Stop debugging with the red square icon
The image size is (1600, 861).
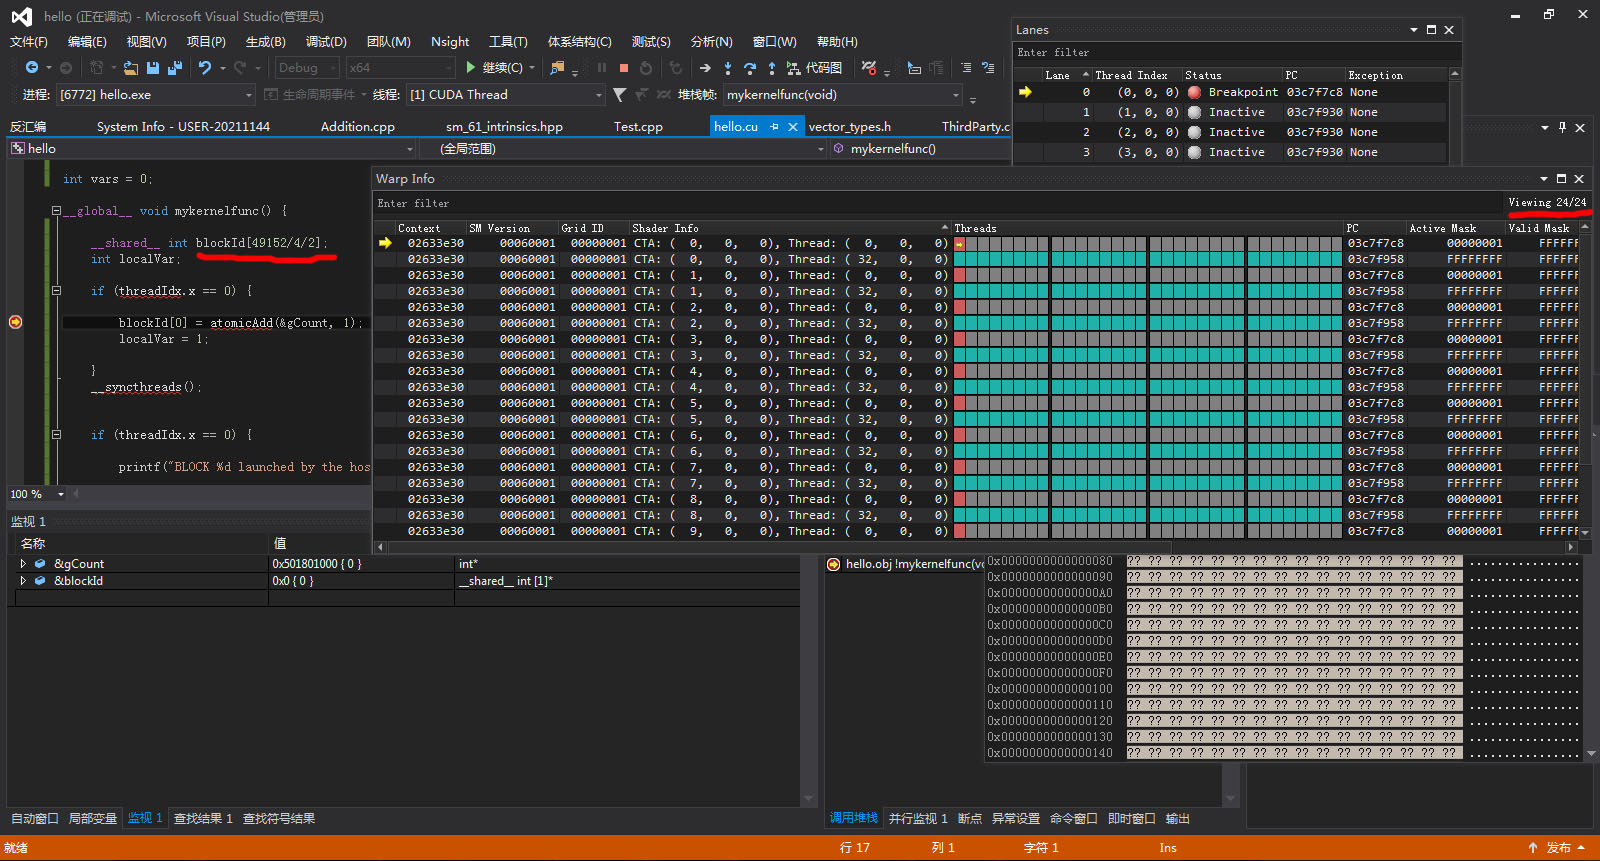tap(624, 68)
